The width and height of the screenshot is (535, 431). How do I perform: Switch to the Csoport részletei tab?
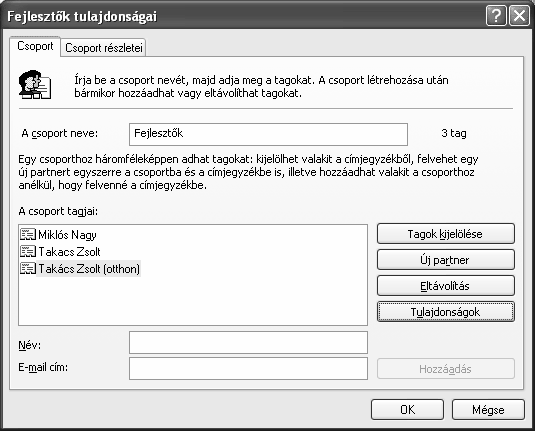(104, 48)
